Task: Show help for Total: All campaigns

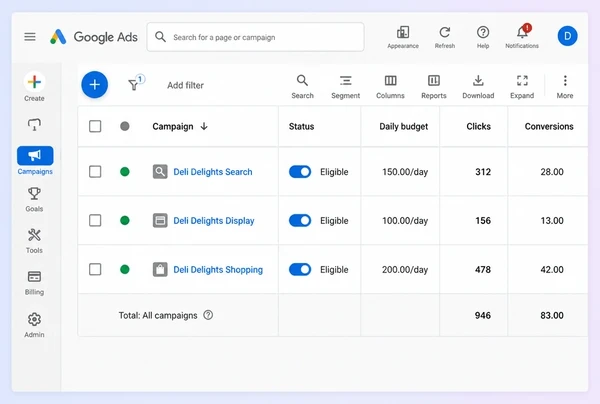Action: point(208,315)
